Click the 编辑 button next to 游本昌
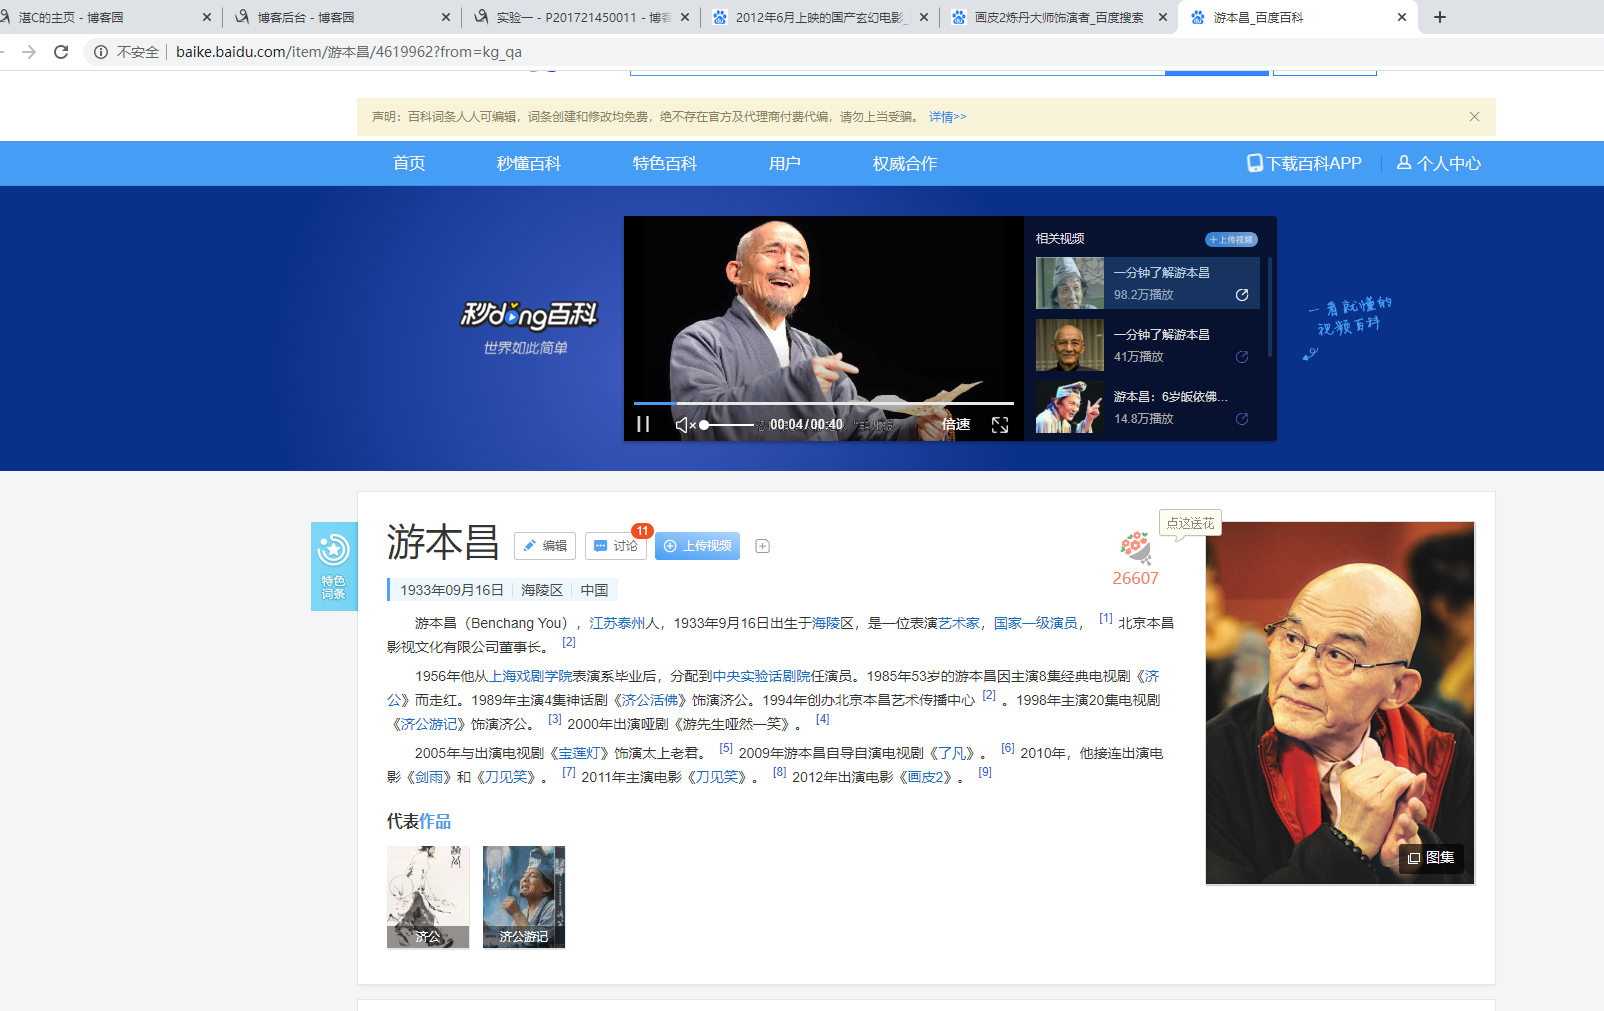This screenshot has width=1604, height=1011. [x=545, y=546]
